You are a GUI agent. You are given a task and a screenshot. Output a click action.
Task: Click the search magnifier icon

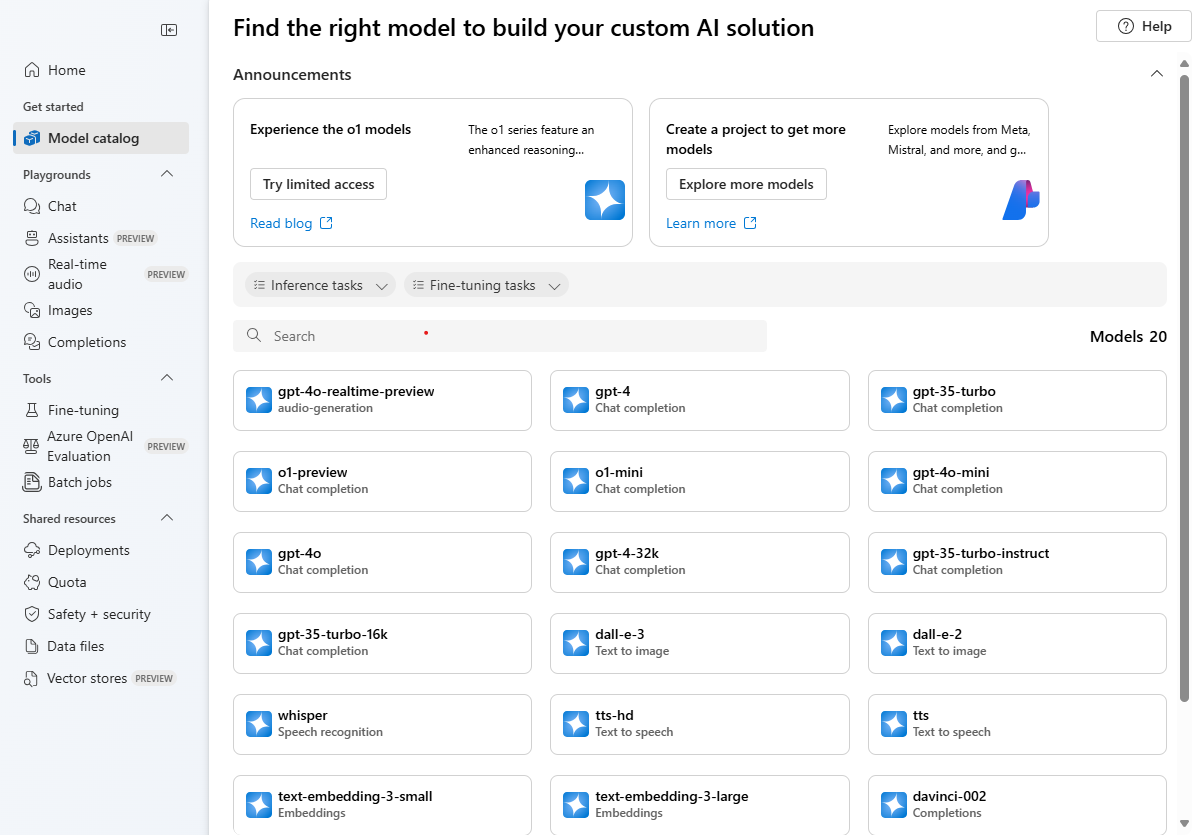254,336
